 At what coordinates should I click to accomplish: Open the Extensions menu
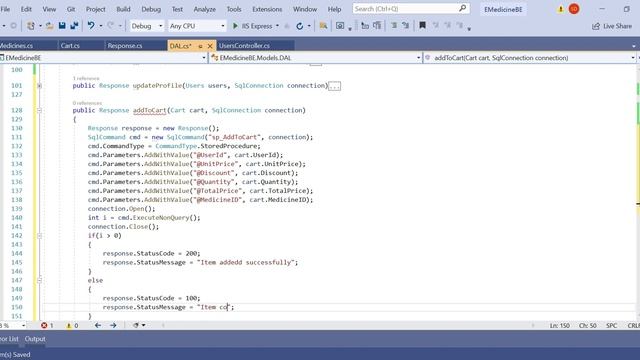point(267,9)
